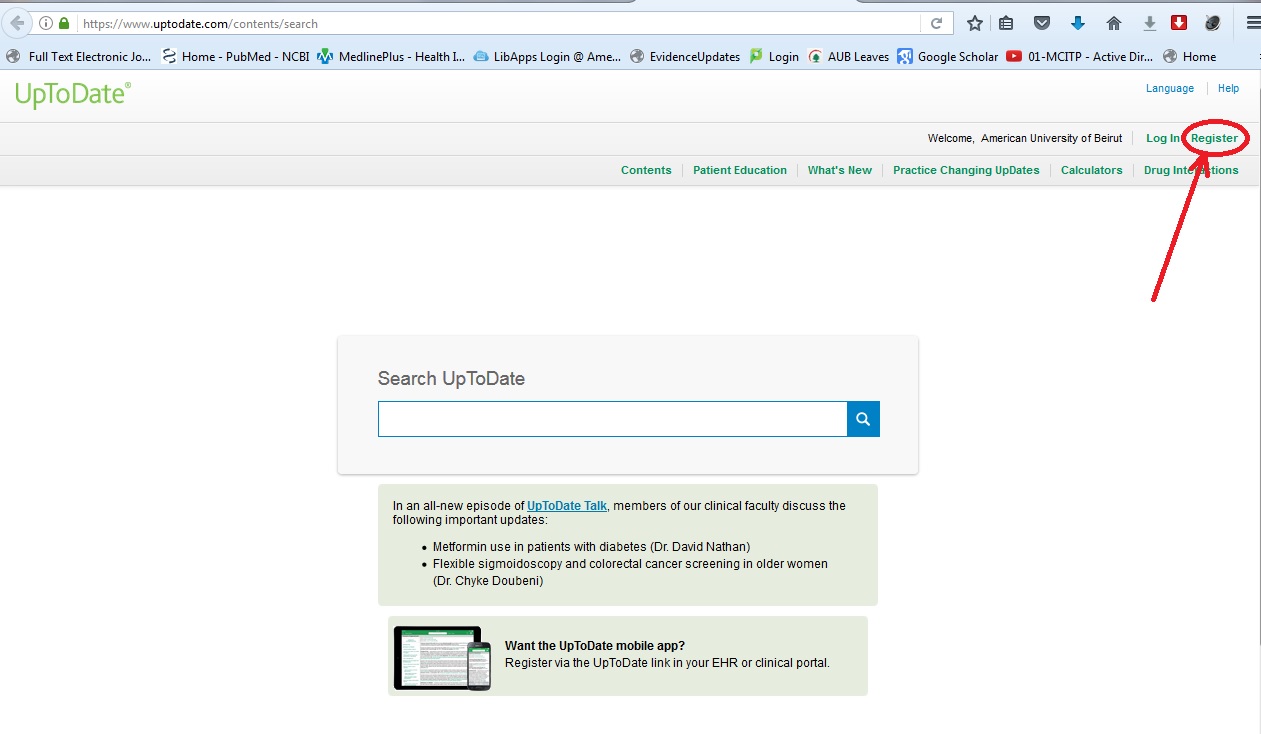The image size is (1261, 734).
Task: Click the UpToDate logo
Action: click(x=73, y=96)
